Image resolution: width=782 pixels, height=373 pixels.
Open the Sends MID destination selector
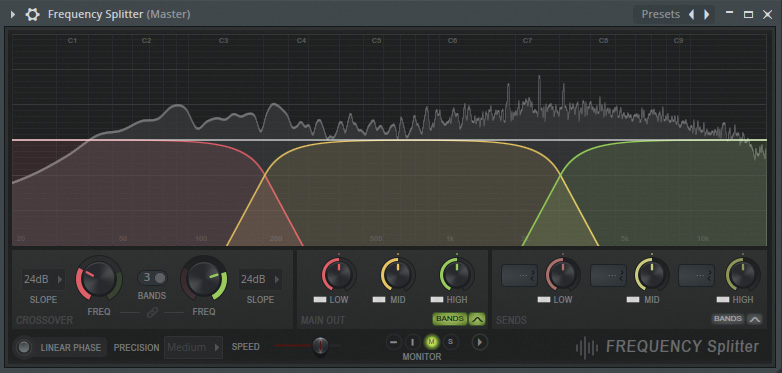pos(608,275)
